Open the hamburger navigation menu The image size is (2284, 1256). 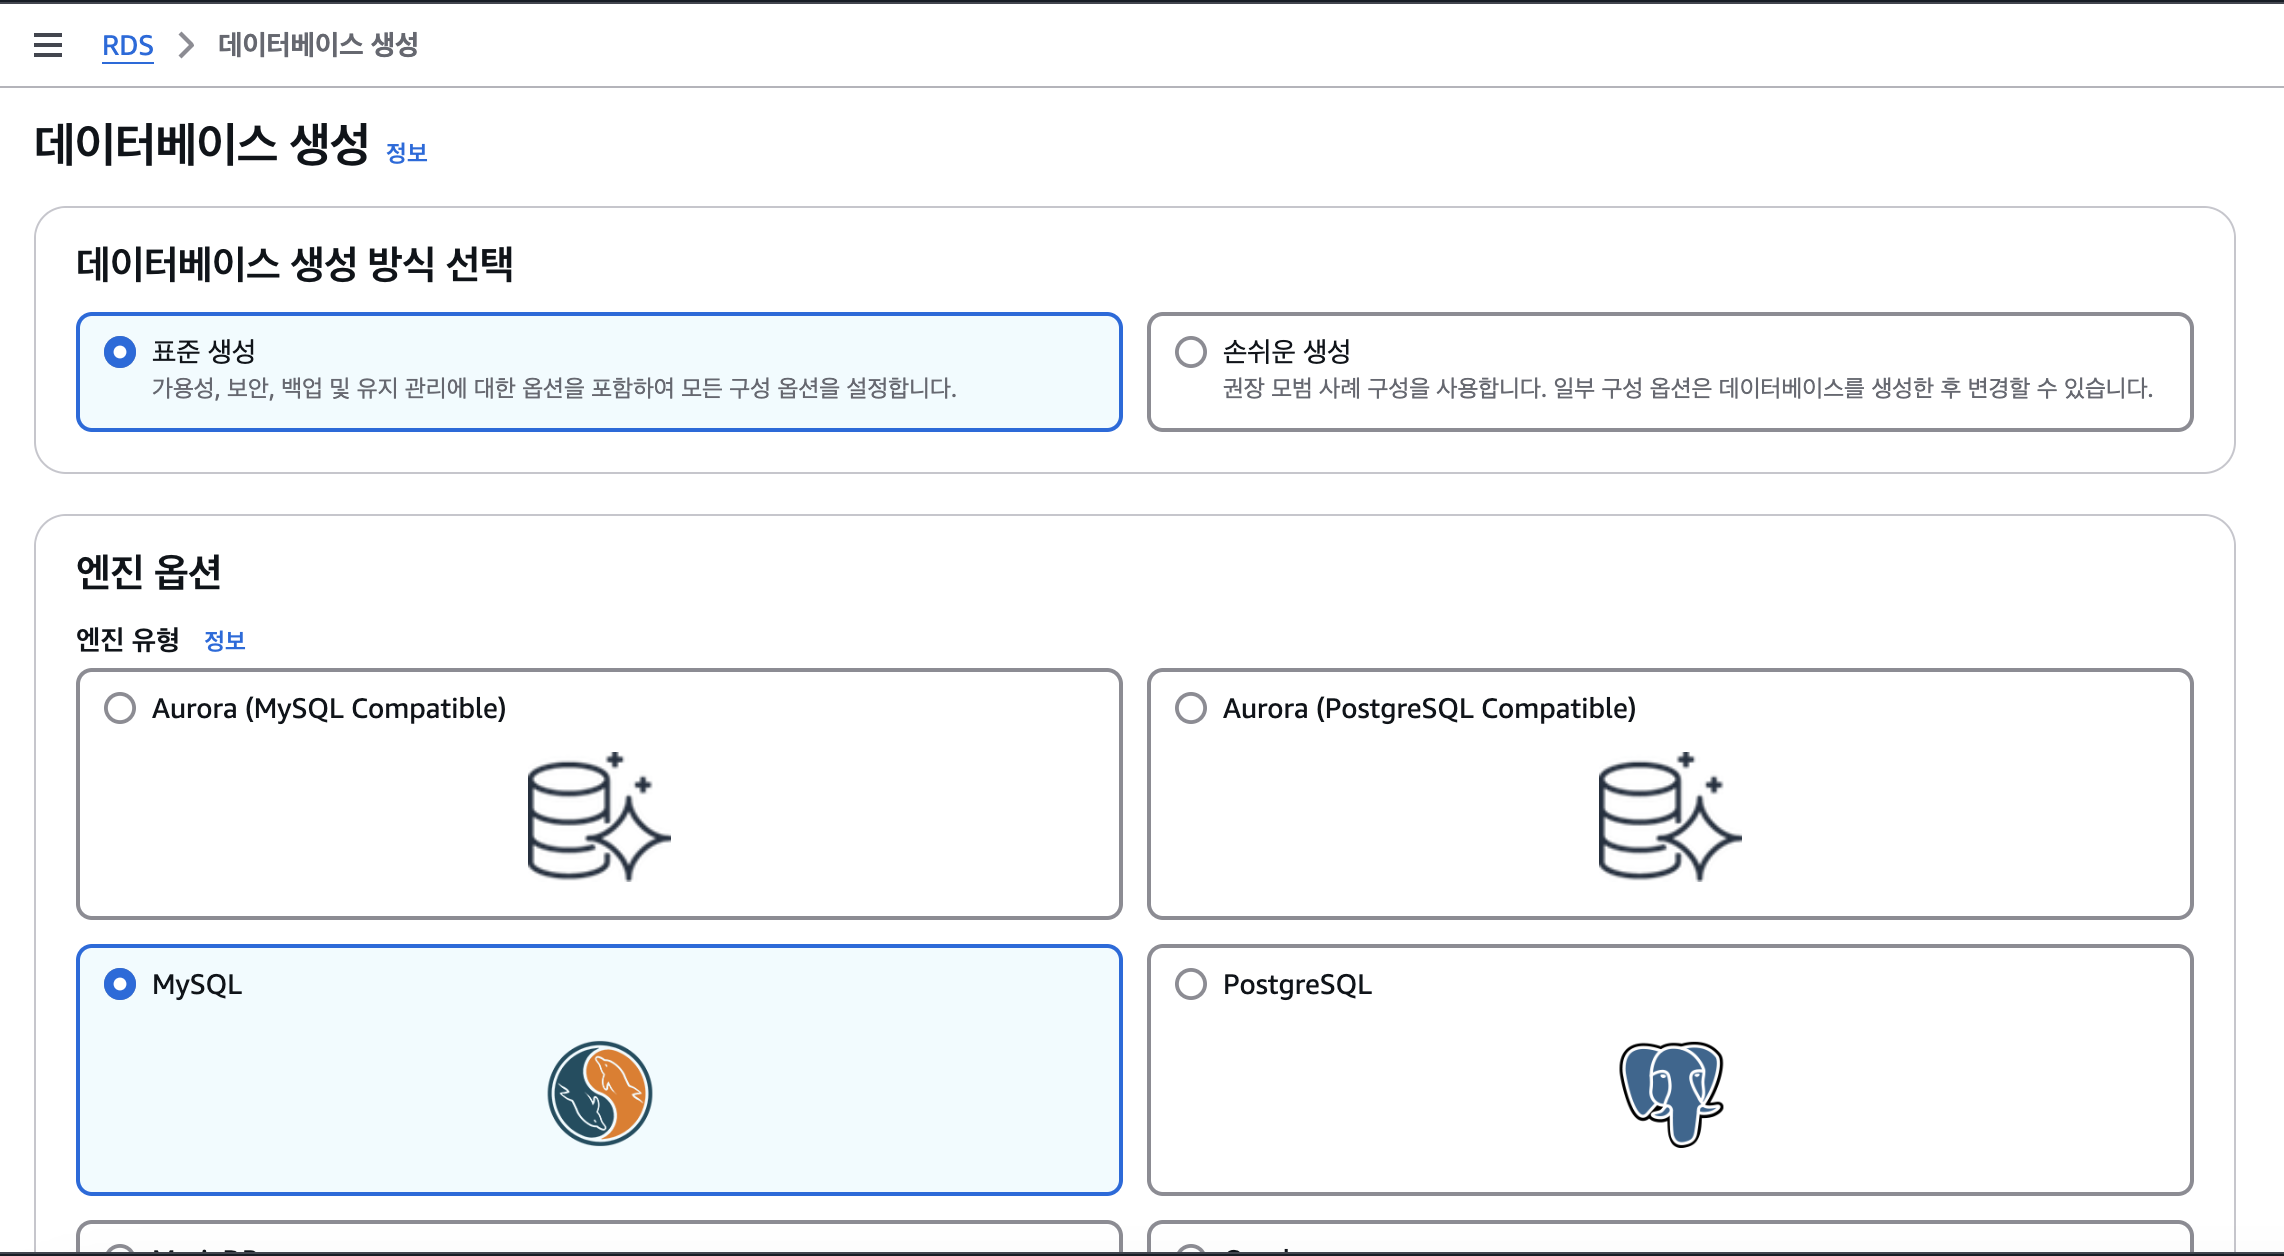coord(48,45)
